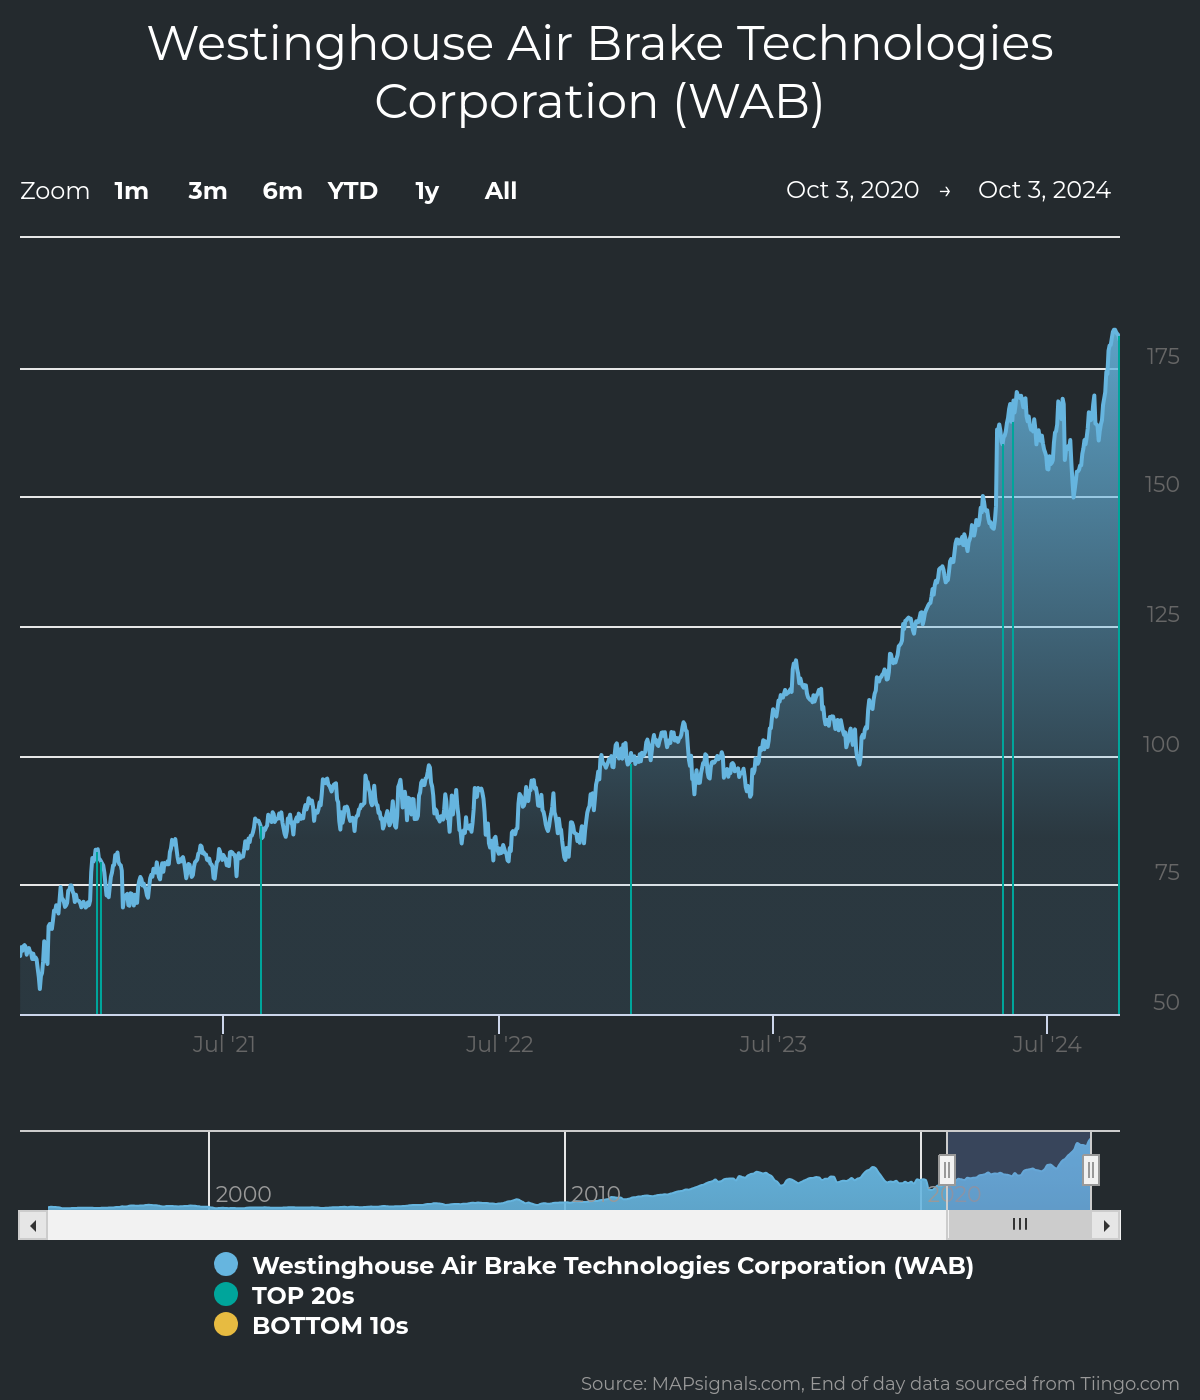Click the 100 price axis label

[x=1161, y=745]
